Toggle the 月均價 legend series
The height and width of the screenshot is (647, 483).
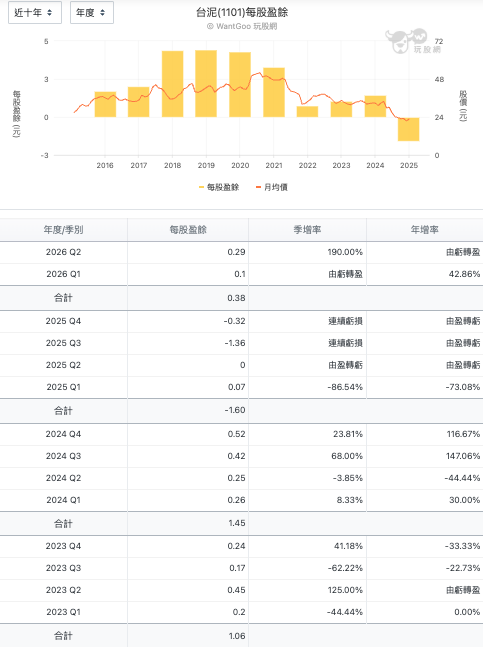[271, 187]
